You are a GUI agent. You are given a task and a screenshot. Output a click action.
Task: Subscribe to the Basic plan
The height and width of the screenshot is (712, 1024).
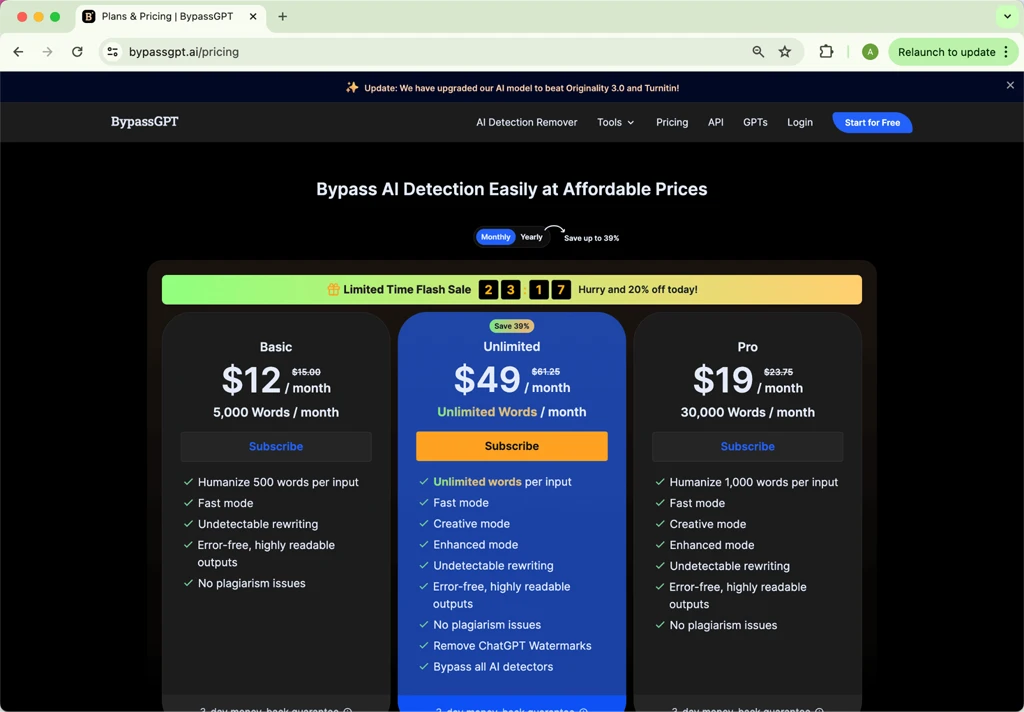click(x=276, y=446)
